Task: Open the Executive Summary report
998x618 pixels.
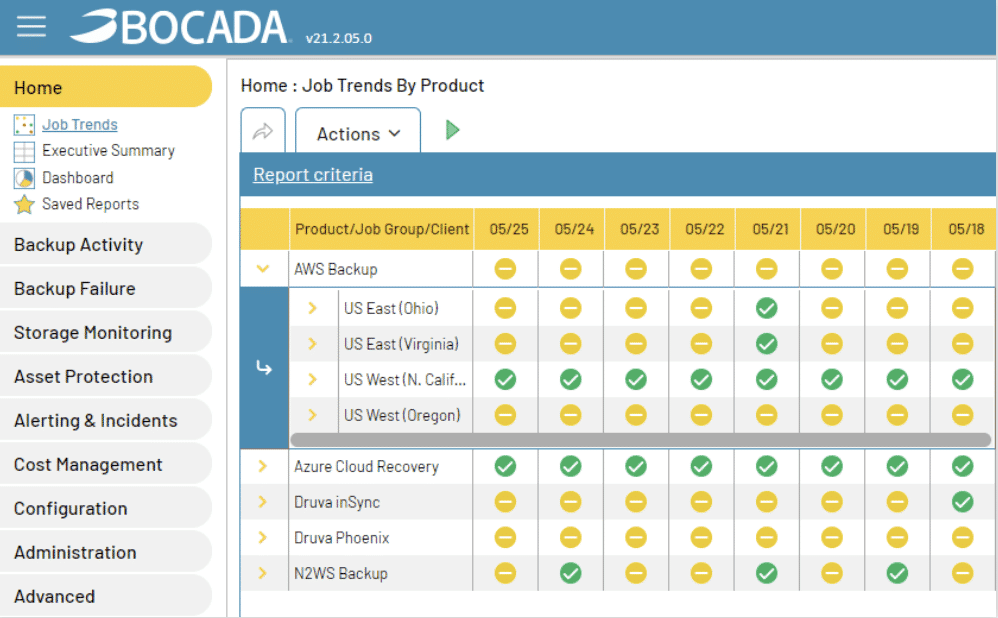Action: [x=108, y=151]
